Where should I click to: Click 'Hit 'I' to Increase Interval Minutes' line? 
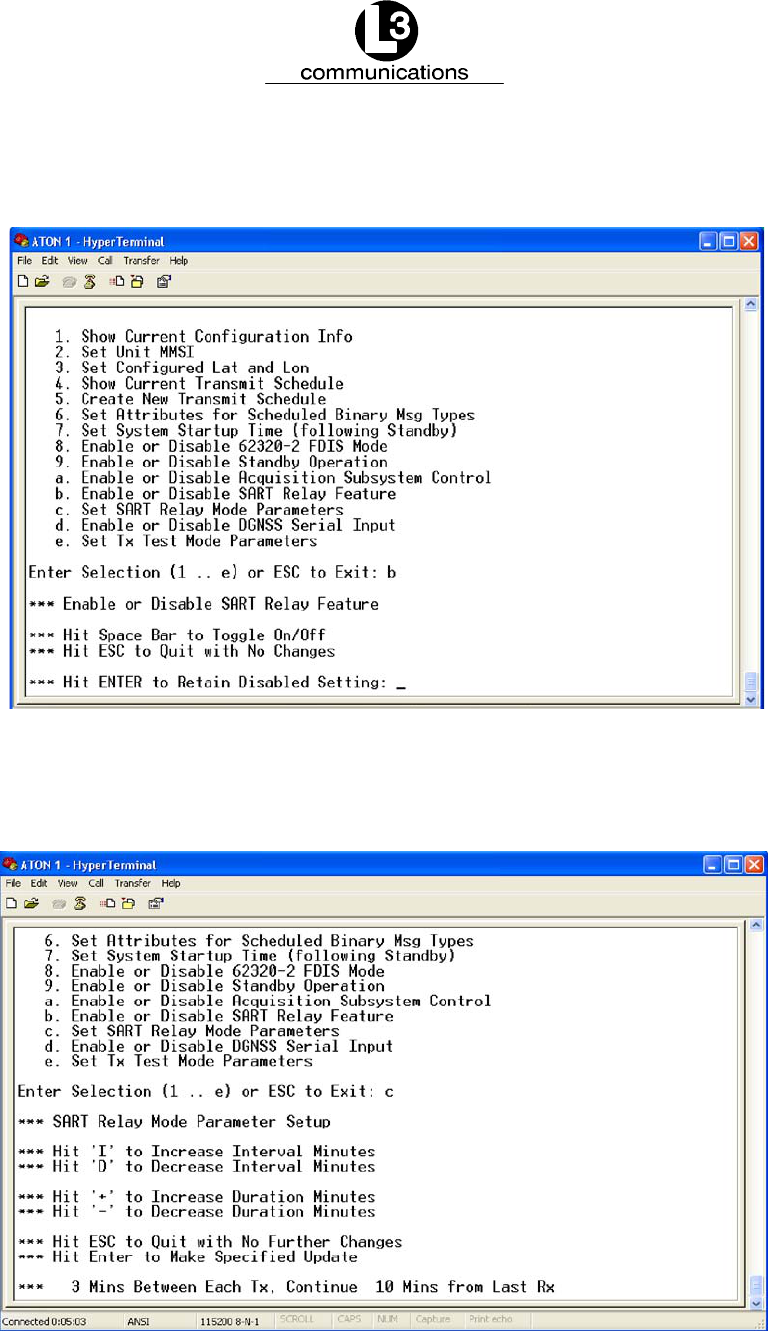[x=196, y=1152]
